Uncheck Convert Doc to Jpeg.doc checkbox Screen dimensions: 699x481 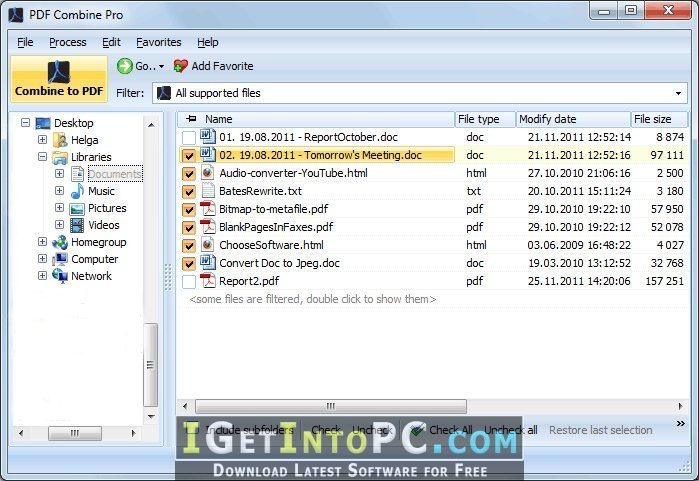[x=189, y=263]
